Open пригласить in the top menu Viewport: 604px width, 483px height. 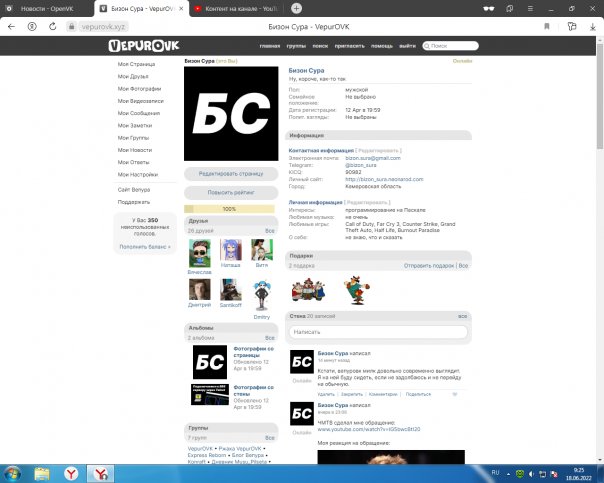(349, 46)
